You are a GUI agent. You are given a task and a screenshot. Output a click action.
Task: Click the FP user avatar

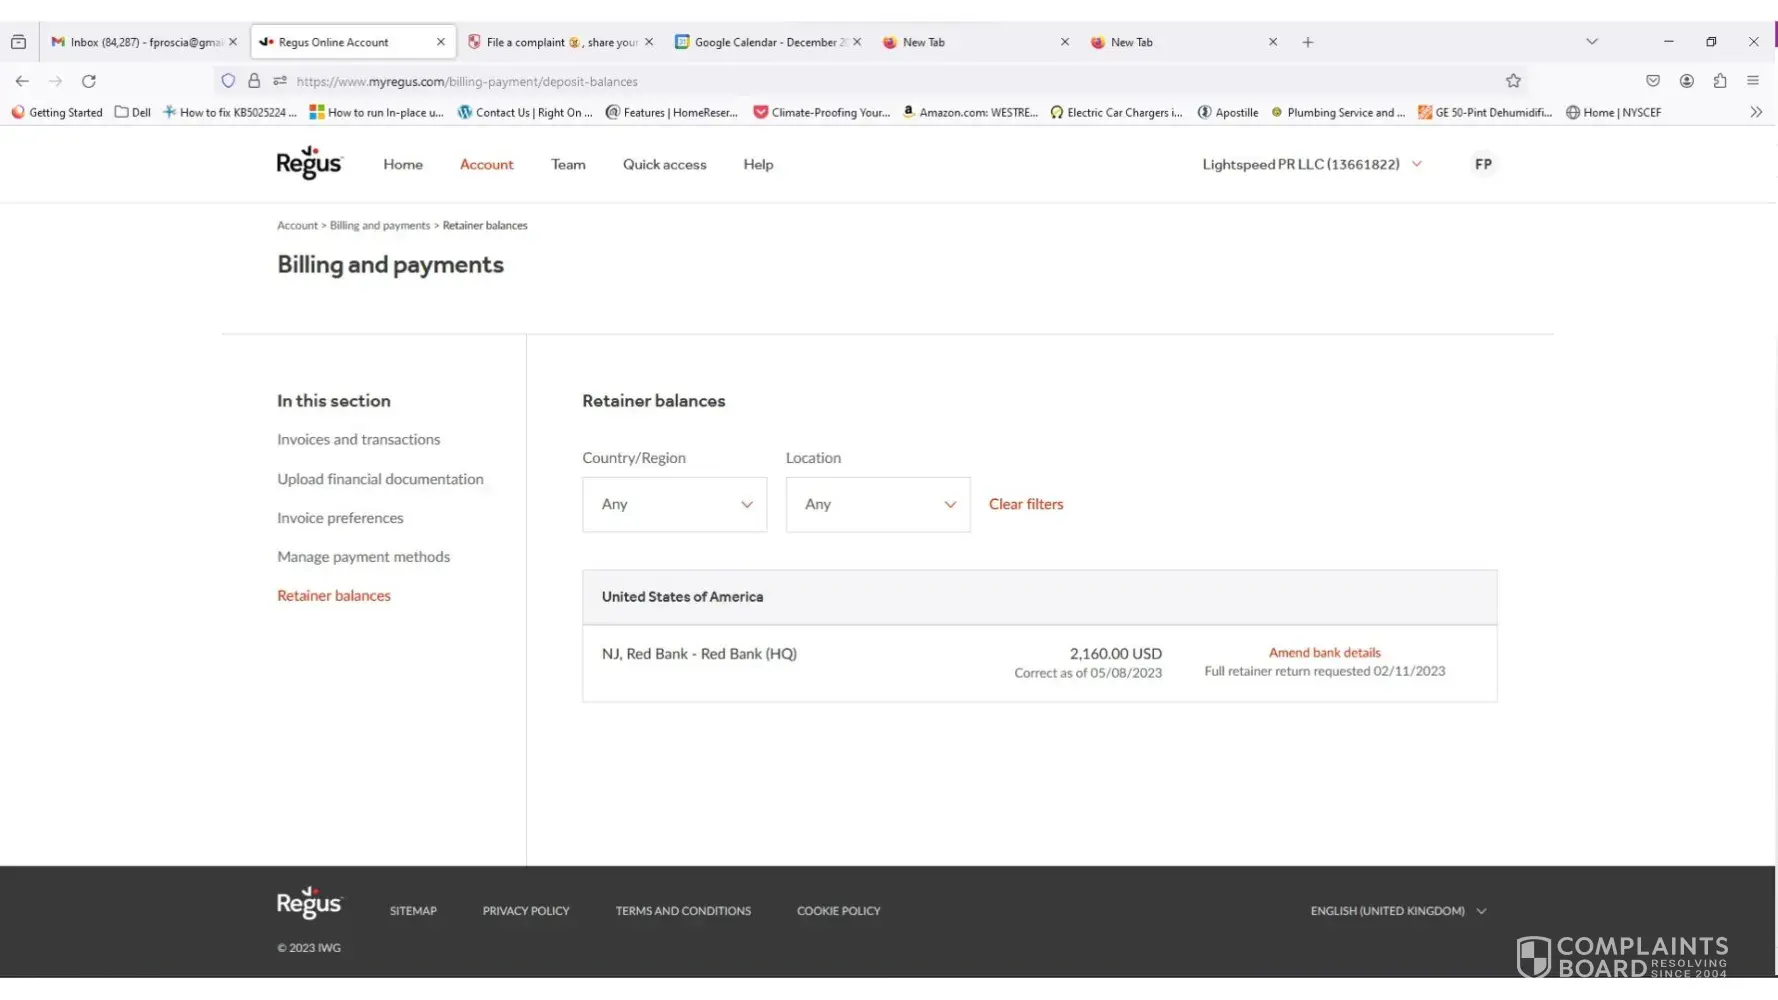[1482, 164]
